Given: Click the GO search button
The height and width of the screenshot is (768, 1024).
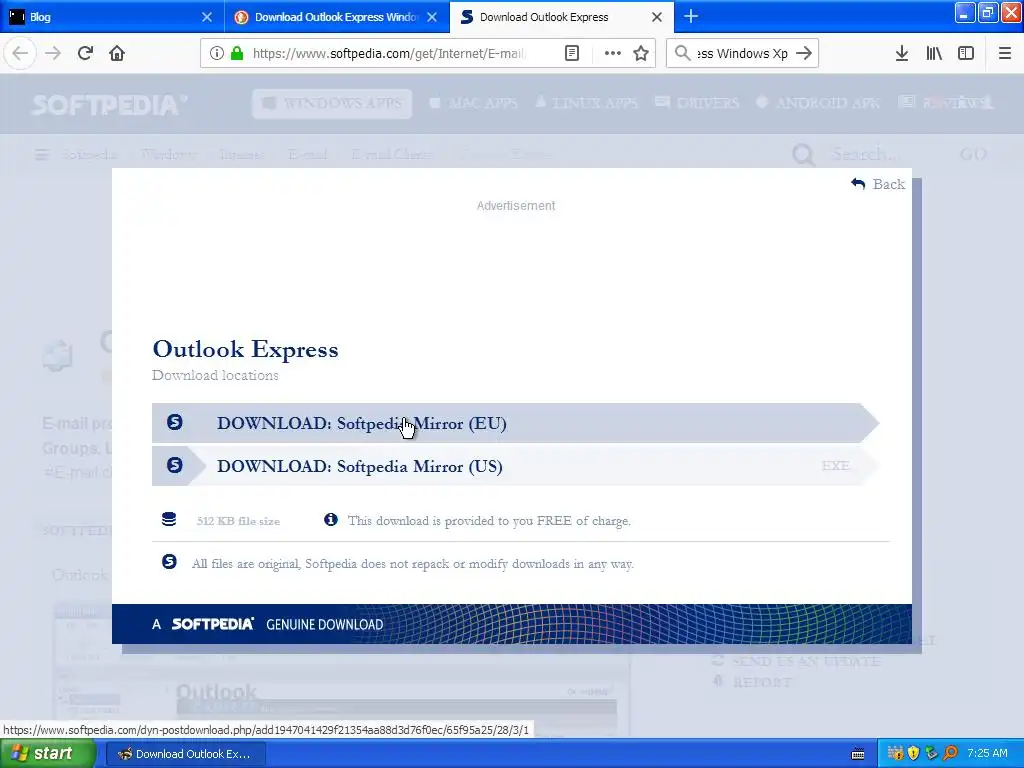Looking at the screenshot, I should click(x=973, y=154).
